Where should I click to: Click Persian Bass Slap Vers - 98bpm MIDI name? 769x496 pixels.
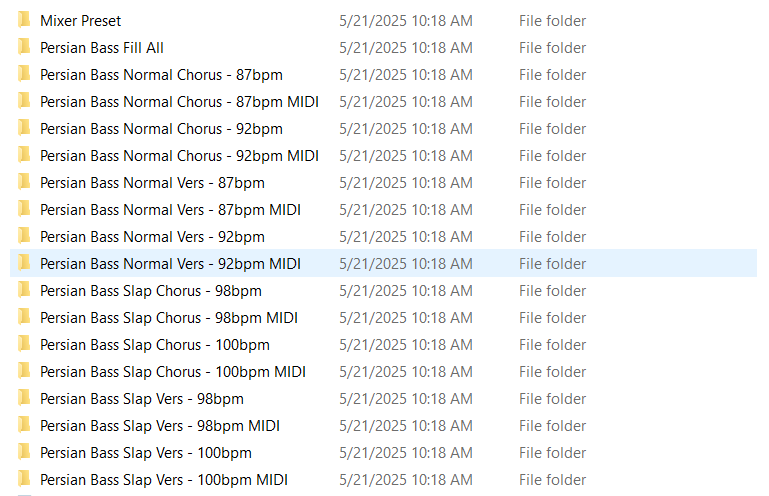coord(160,426)
